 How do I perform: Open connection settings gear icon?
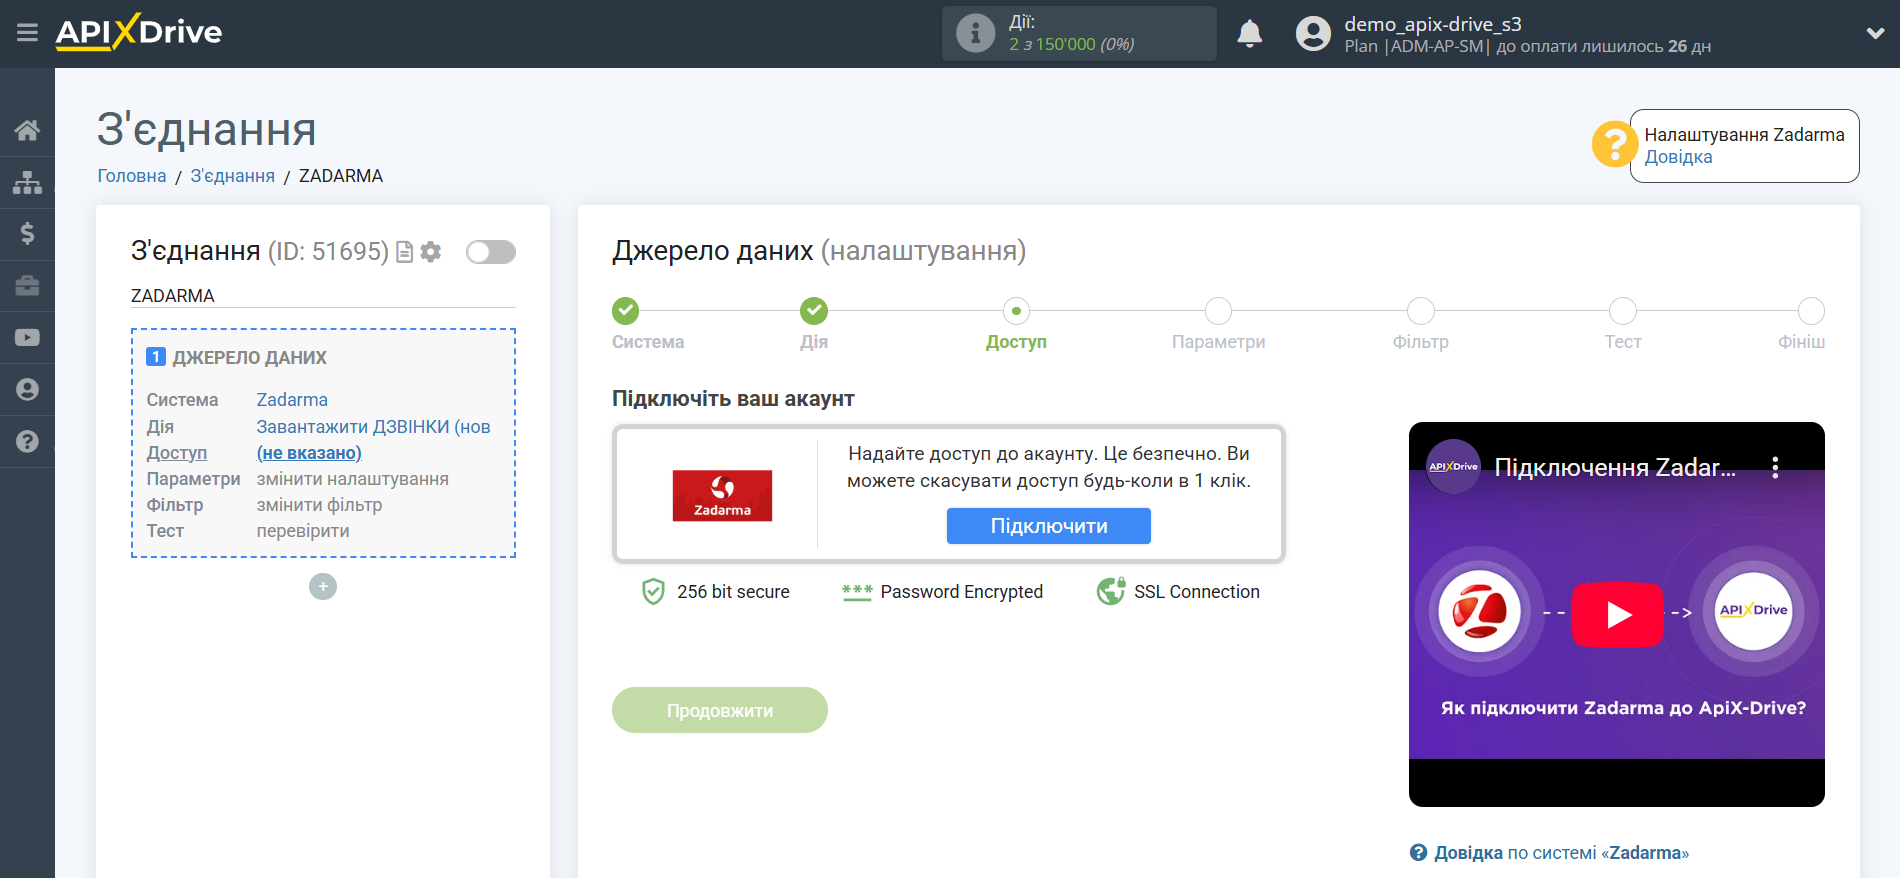click(431, 252)
